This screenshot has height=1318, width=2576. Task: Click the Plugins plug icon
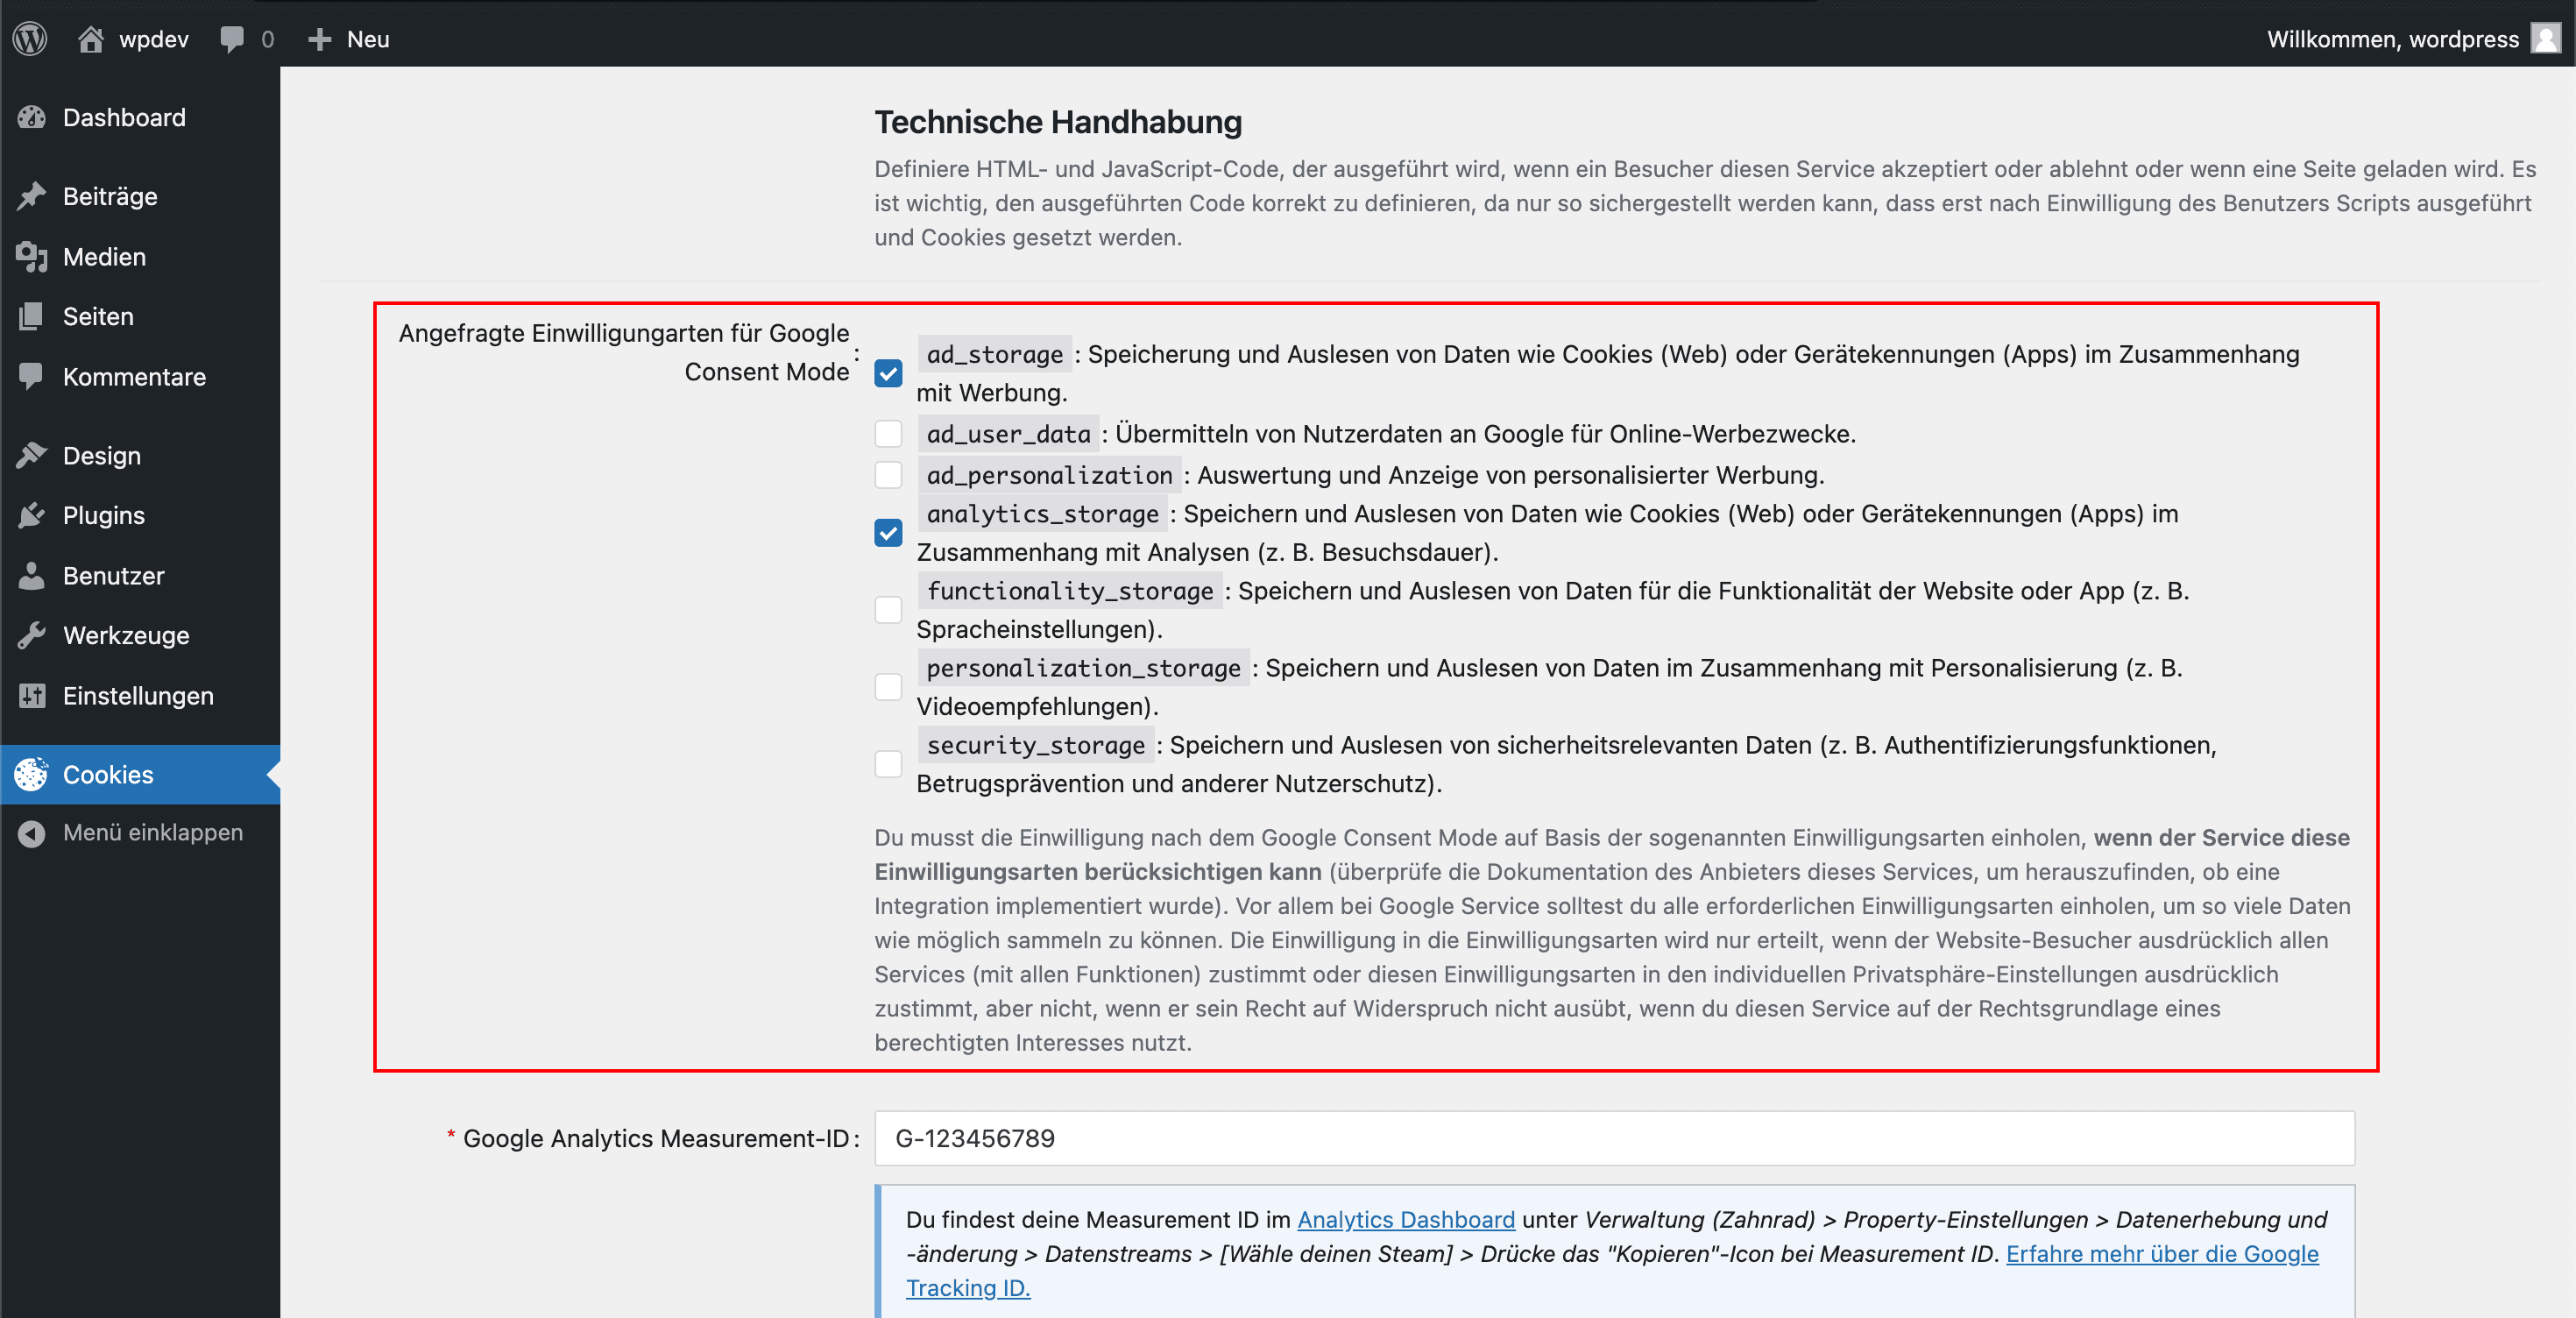[x=32, y=515]
